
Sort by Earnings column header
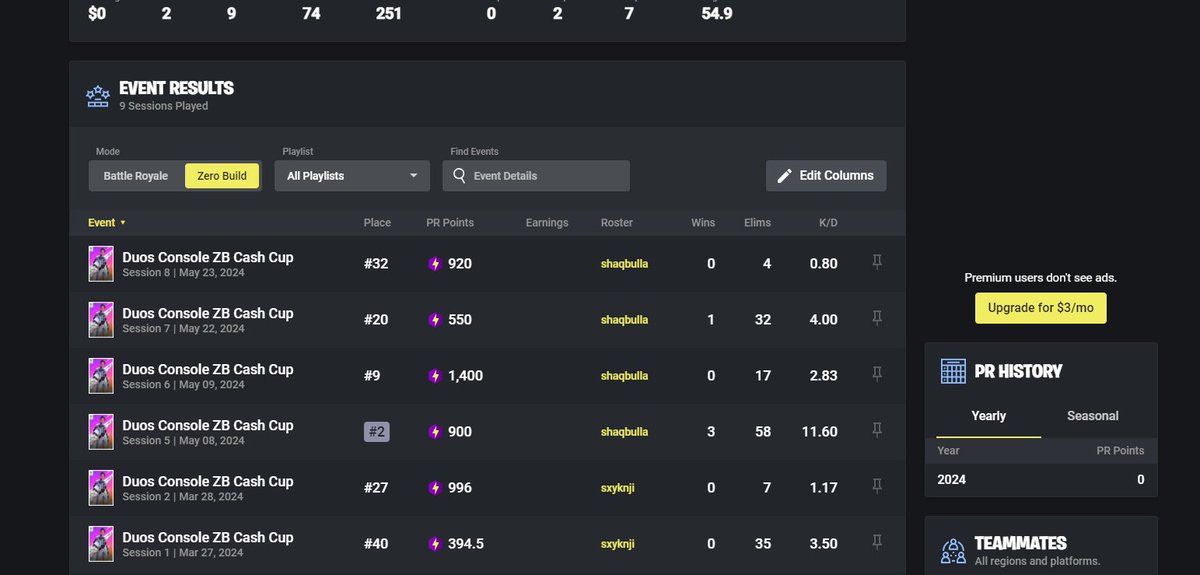[x=547, y=222]
